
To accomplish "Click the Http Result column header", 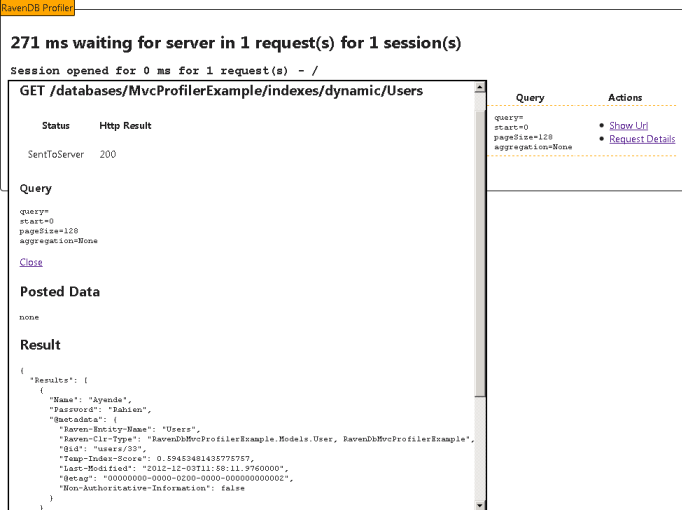I will click(125, 126).
